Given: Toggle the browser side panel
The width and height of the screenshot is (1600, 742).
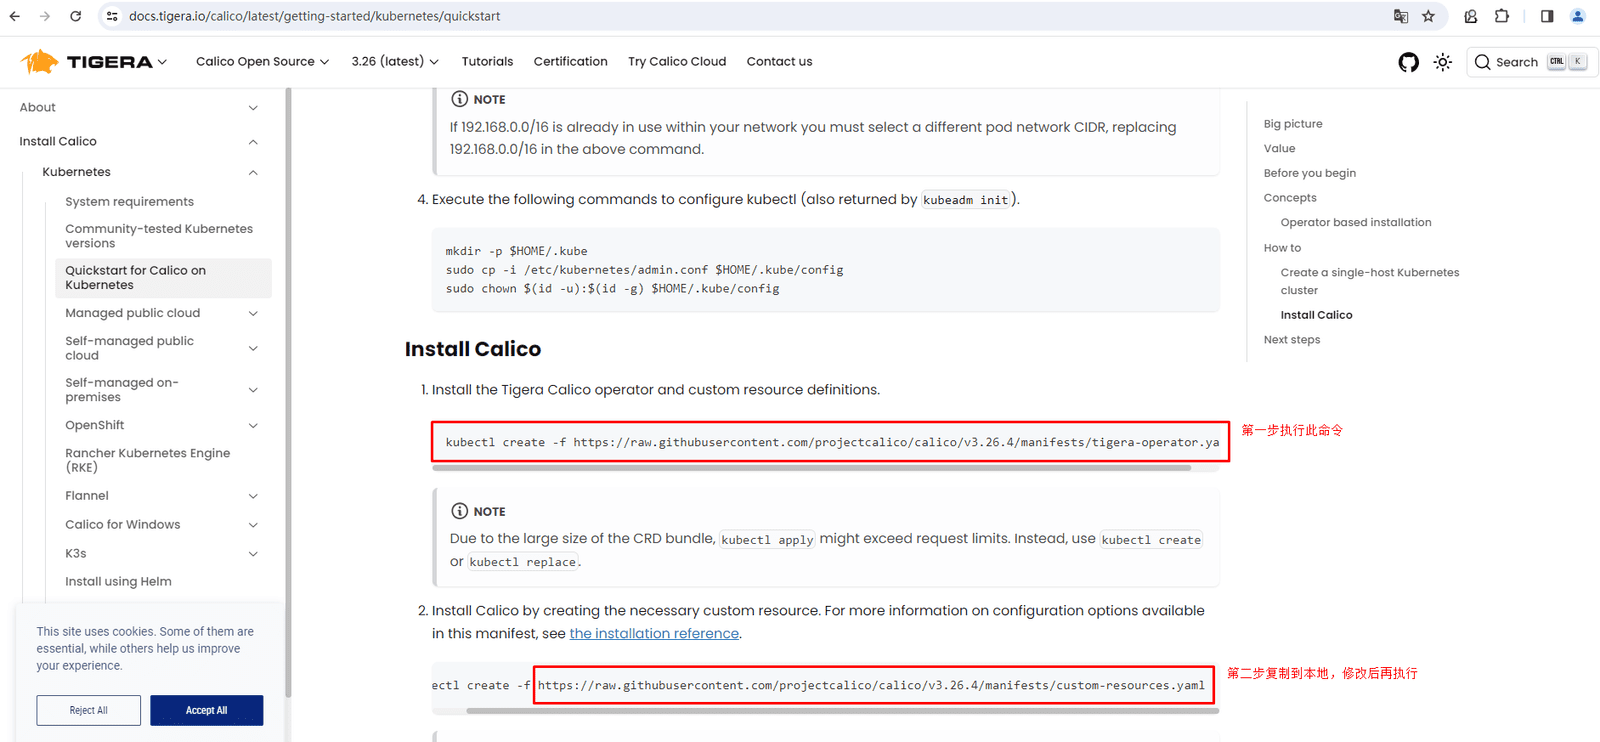Looking at the screenshot, I should click(x=1547, y=16).
